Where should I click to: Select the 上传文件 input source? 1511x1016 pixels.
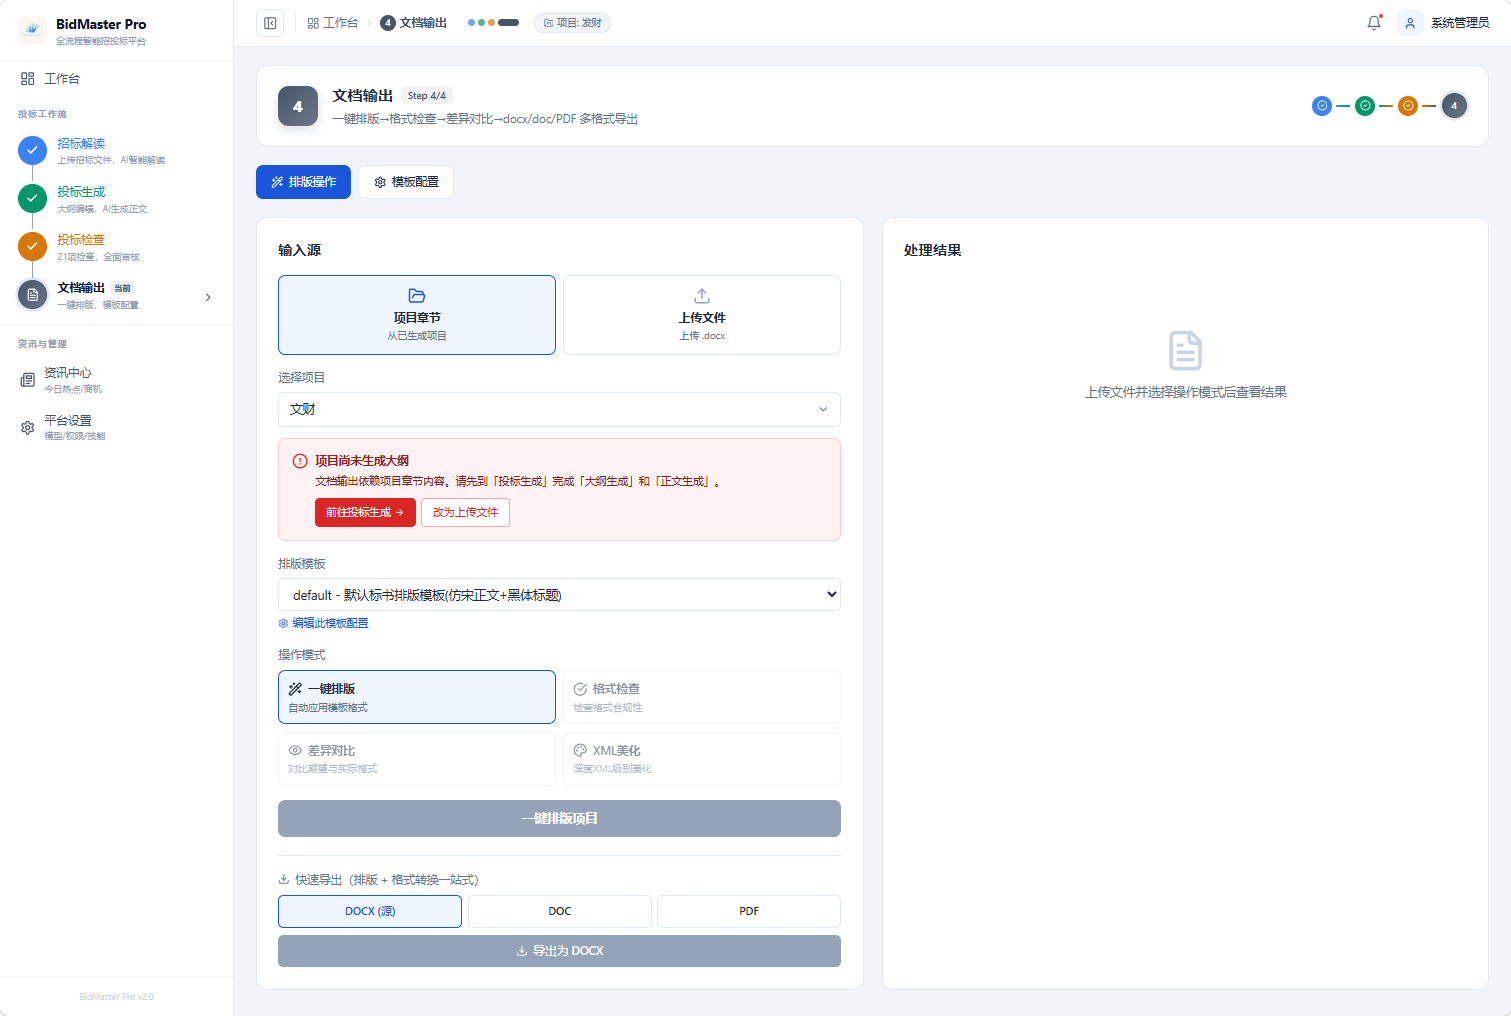pos(702,315)
